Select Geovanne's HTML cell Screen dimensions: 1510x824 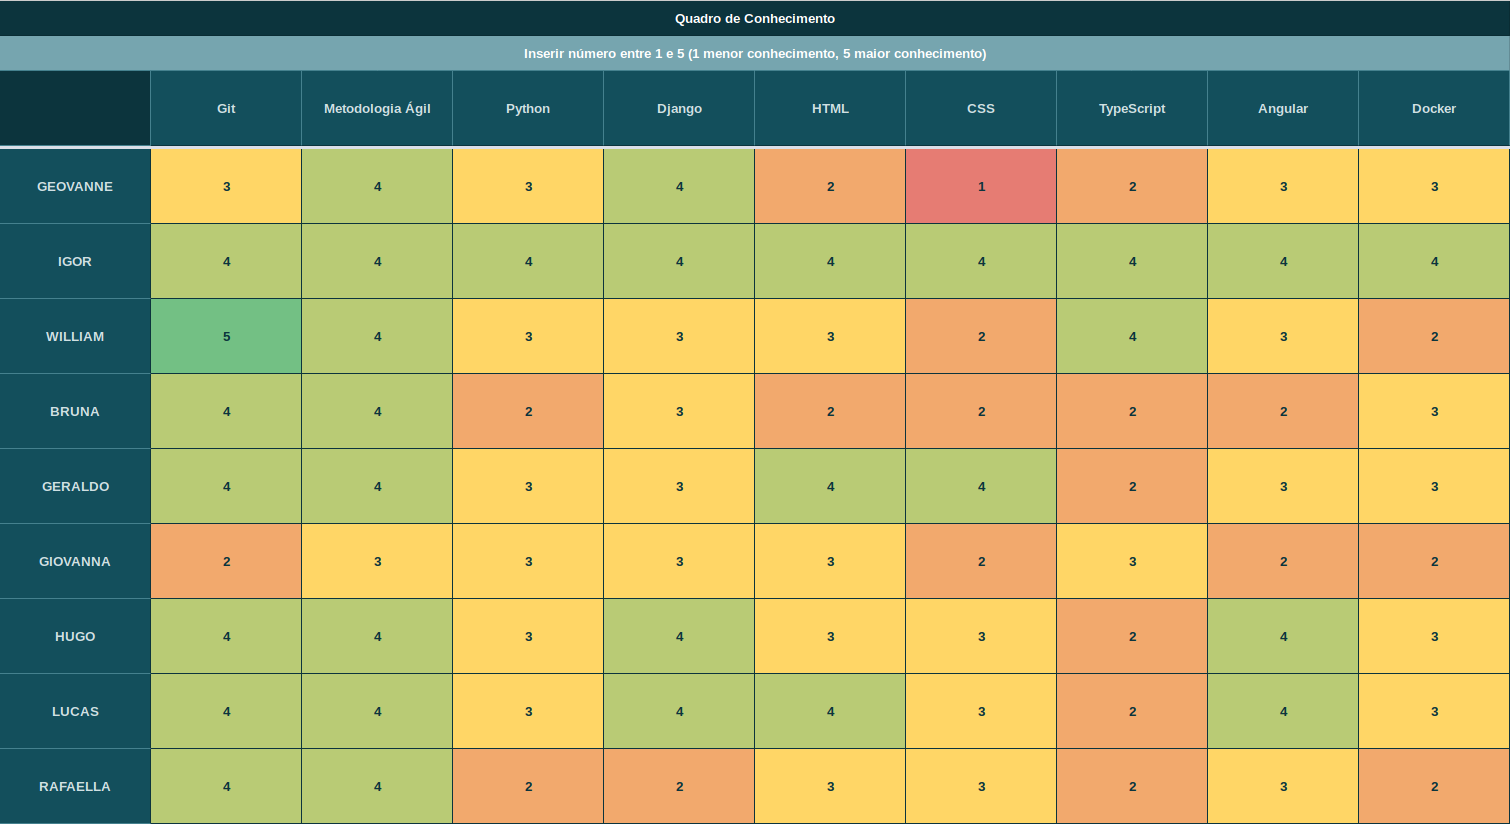[x=830, y=186]
